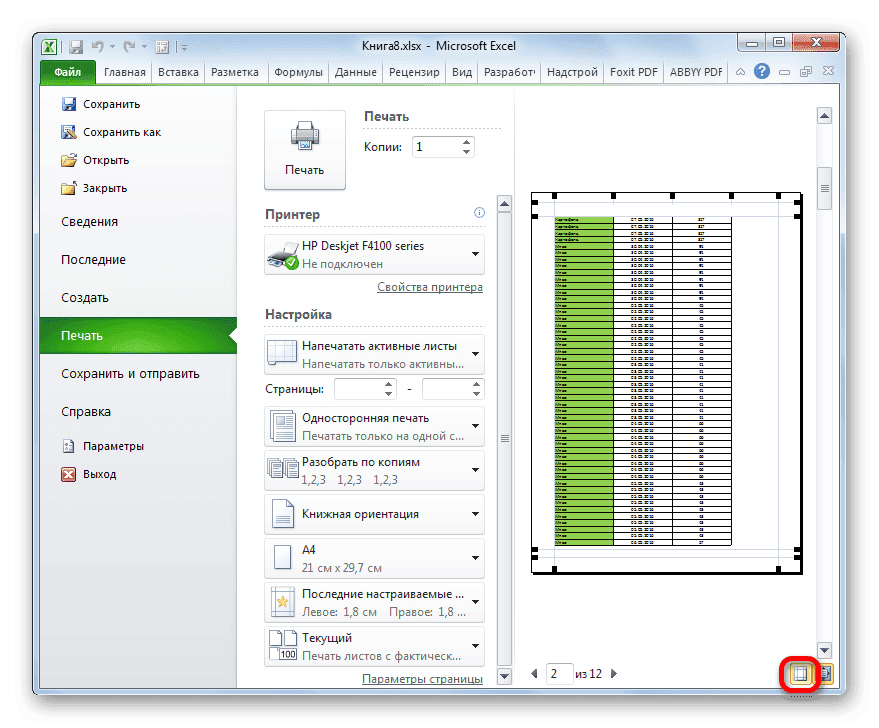Click the Help question mark icon above ribbon
Screen dimensions: 879x728
[762, 71]
